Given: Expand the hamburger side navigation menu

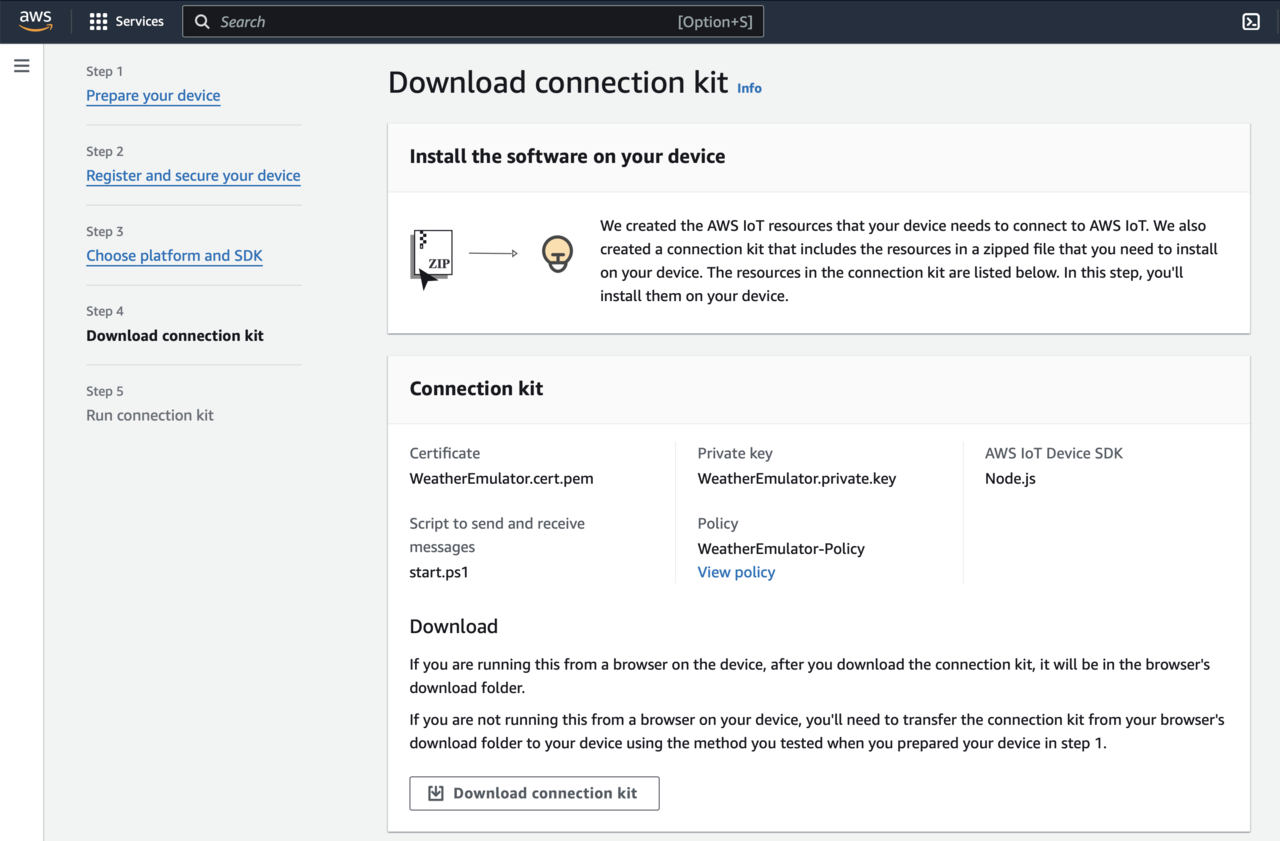Looking at the screenshot, I should tap(21, 66).
